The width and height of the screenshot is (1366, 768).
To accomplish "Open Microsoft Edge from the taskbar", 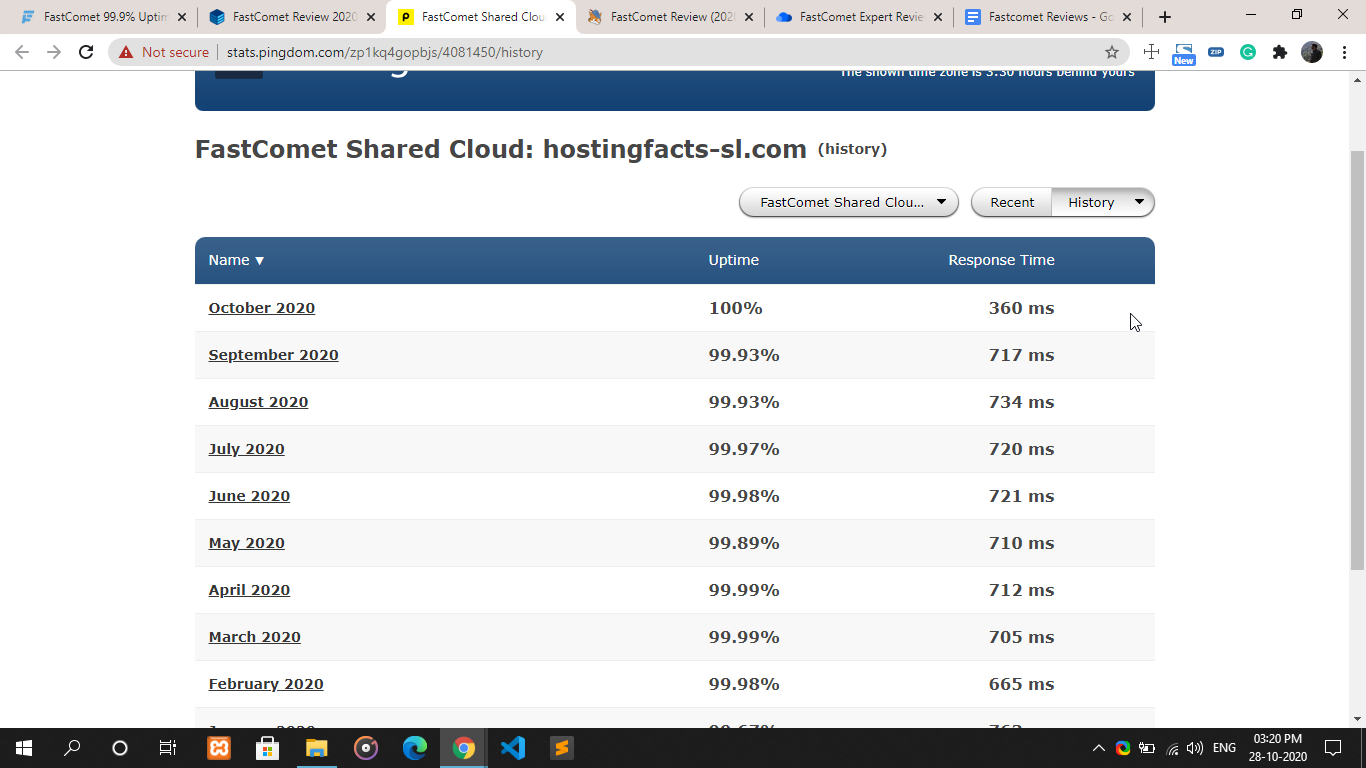I will point(415,748).
